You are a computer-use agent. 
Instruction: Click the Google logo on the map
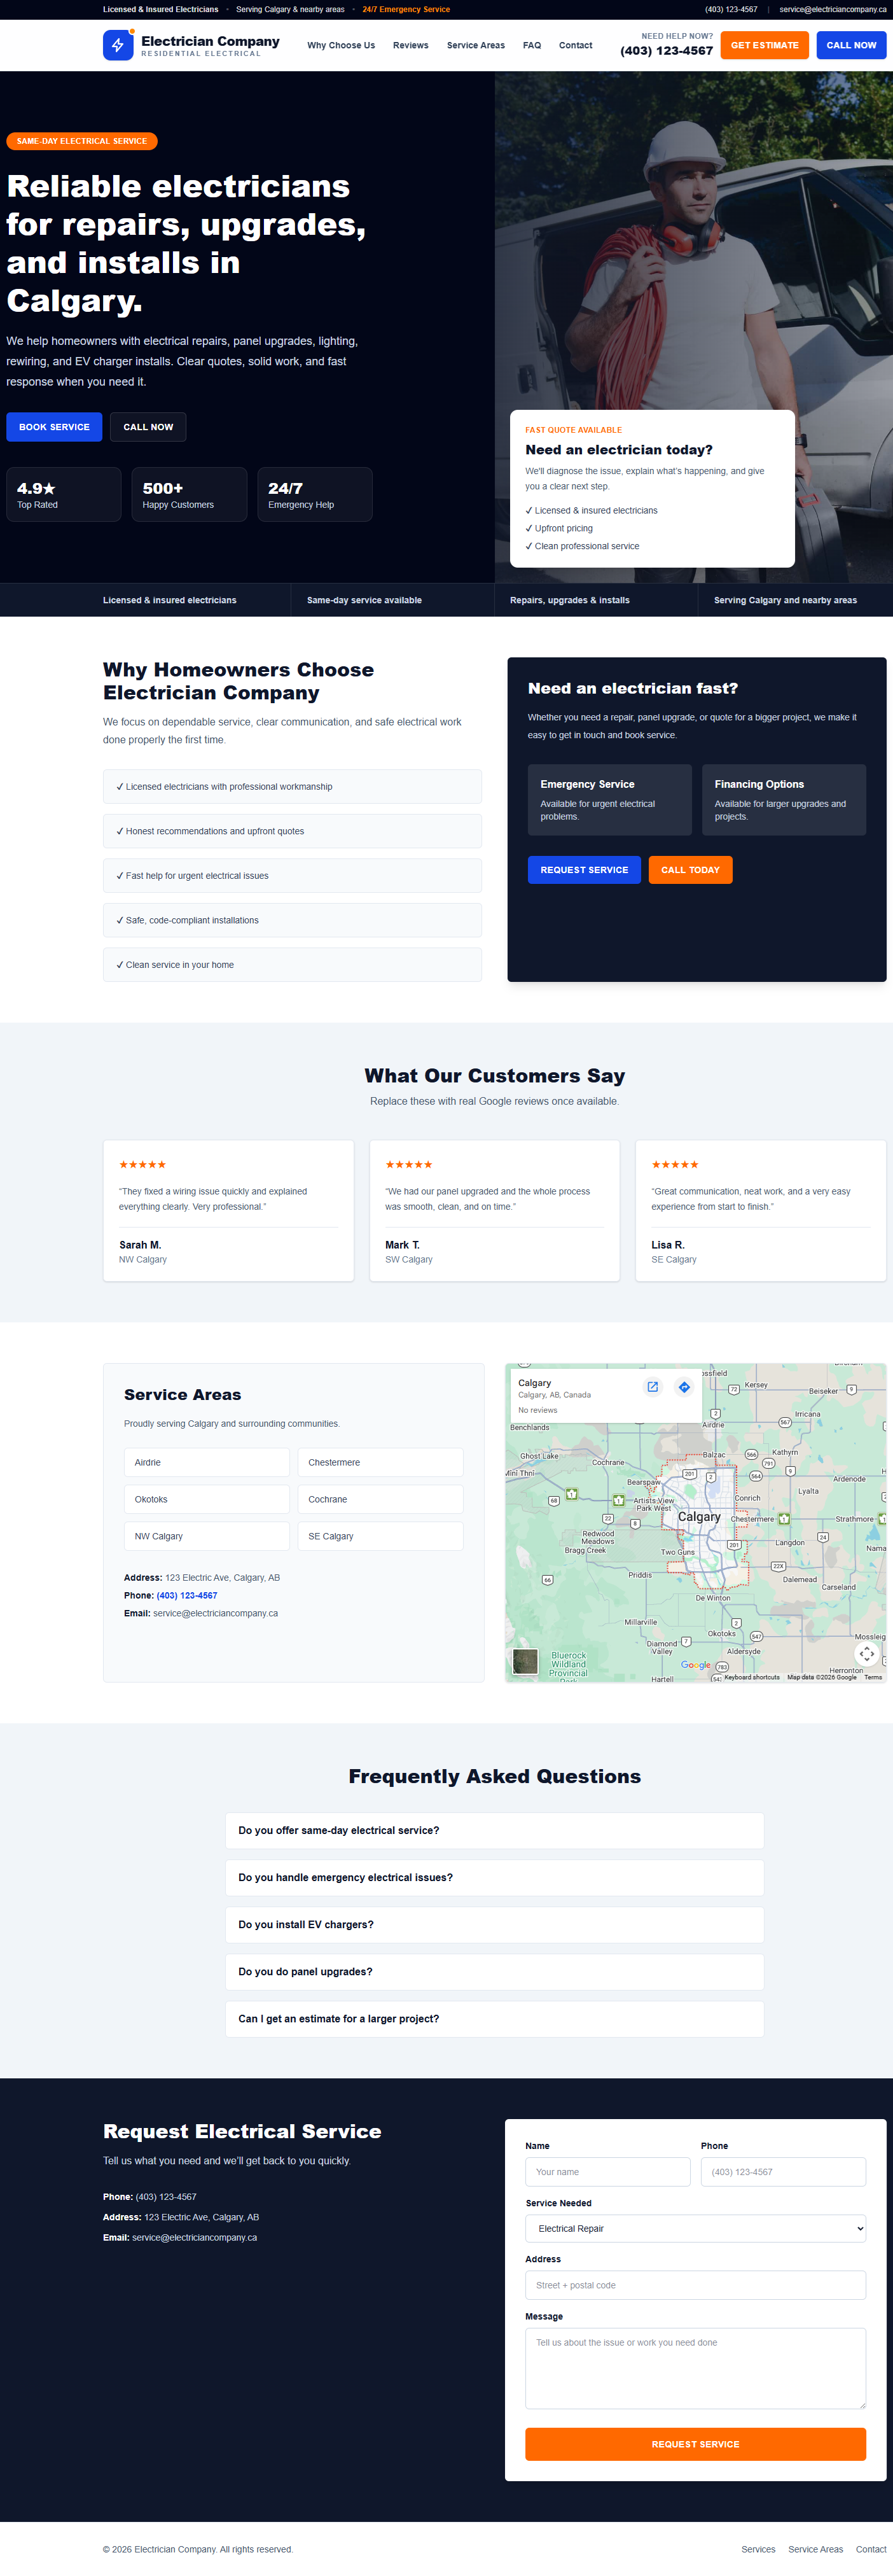click(x=695, y=1665)
